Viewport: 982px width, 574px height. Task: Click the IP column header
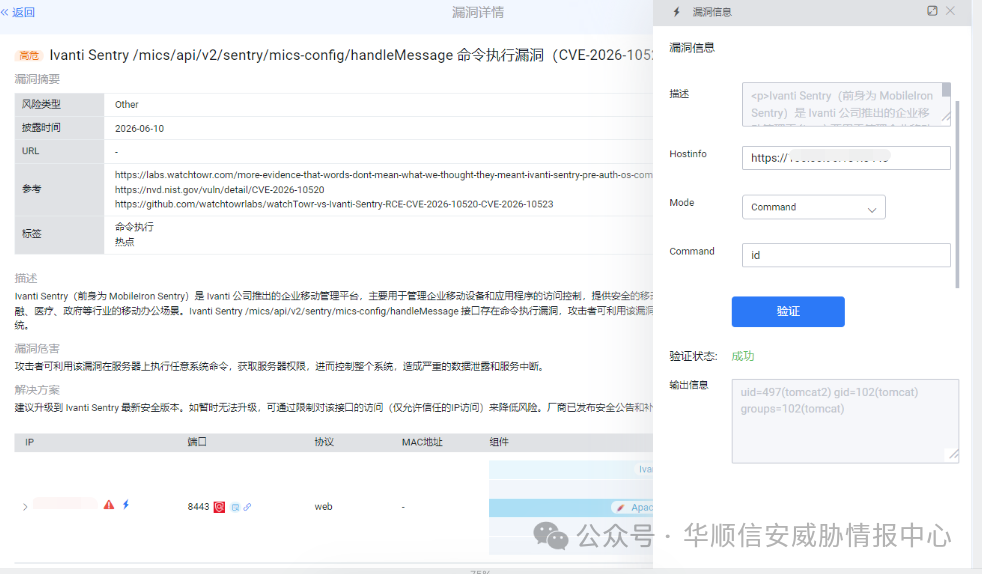tap(29, 442)
